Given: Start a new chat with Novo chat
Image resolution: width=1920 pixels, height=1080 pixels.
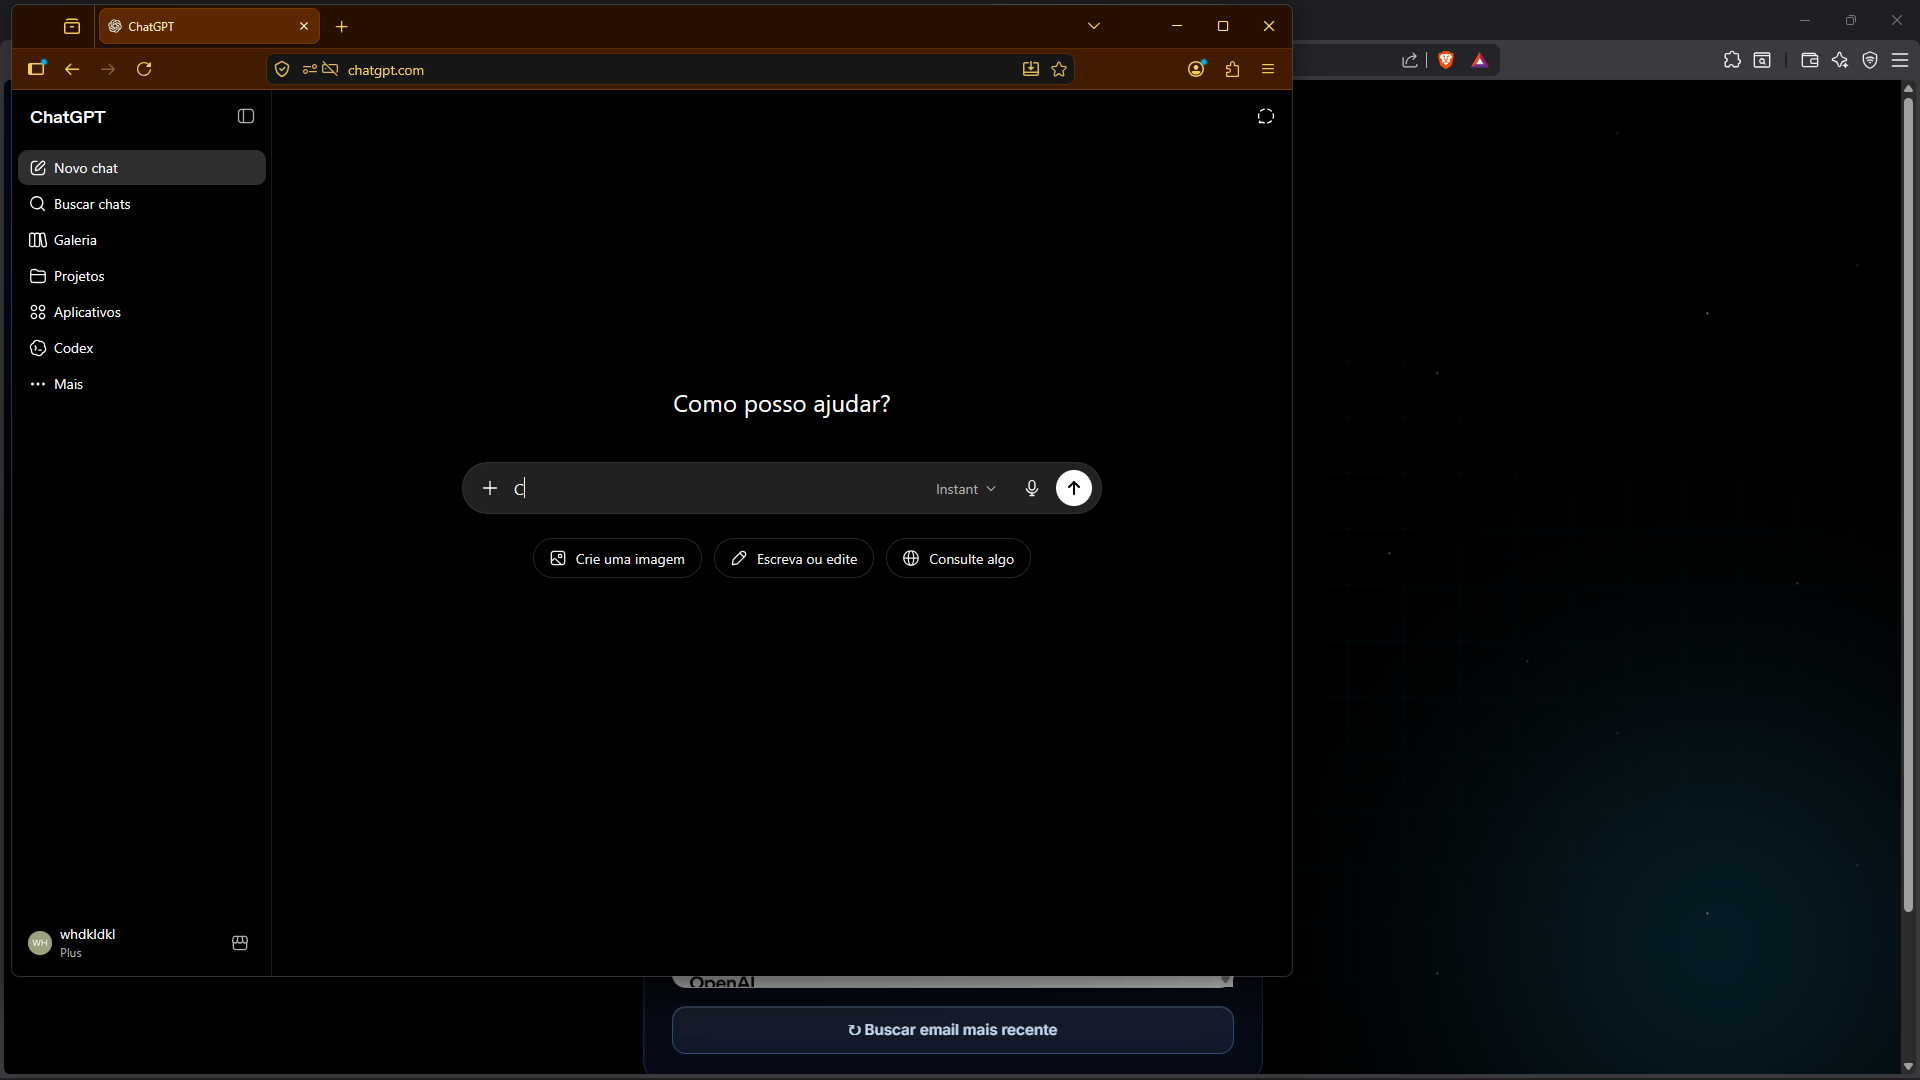Looking at the screenshot, I should pyautogui.click(x=142, y=168).
